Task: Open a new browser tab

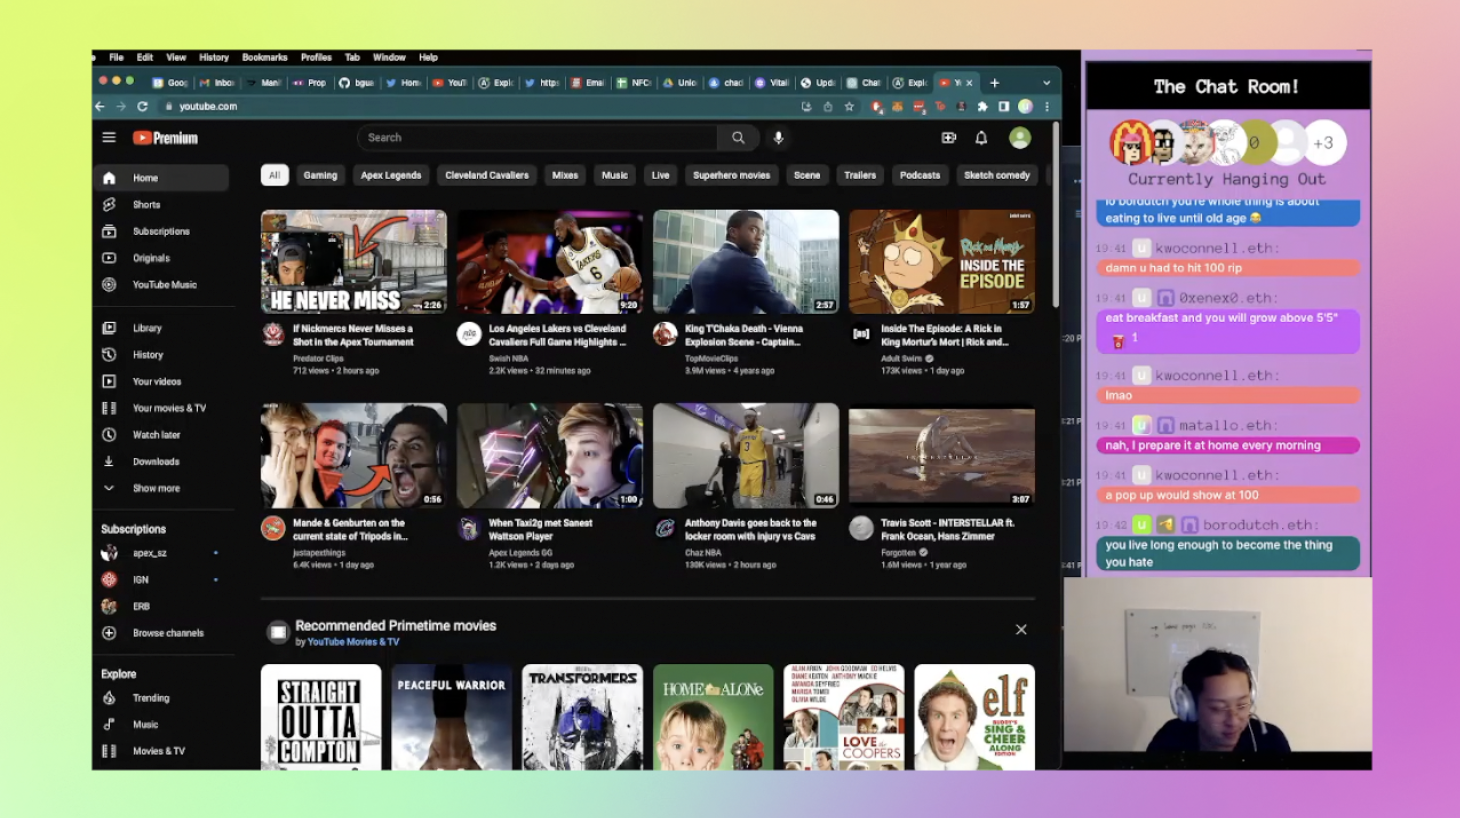Action: 994,83
